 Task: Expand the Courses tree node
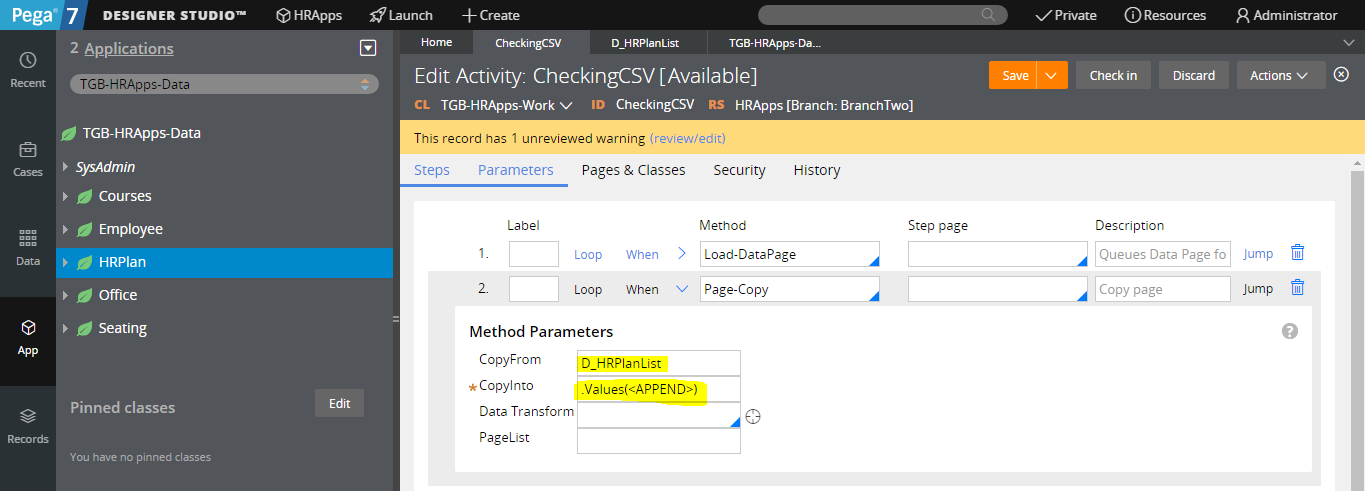tap(66, 196)
